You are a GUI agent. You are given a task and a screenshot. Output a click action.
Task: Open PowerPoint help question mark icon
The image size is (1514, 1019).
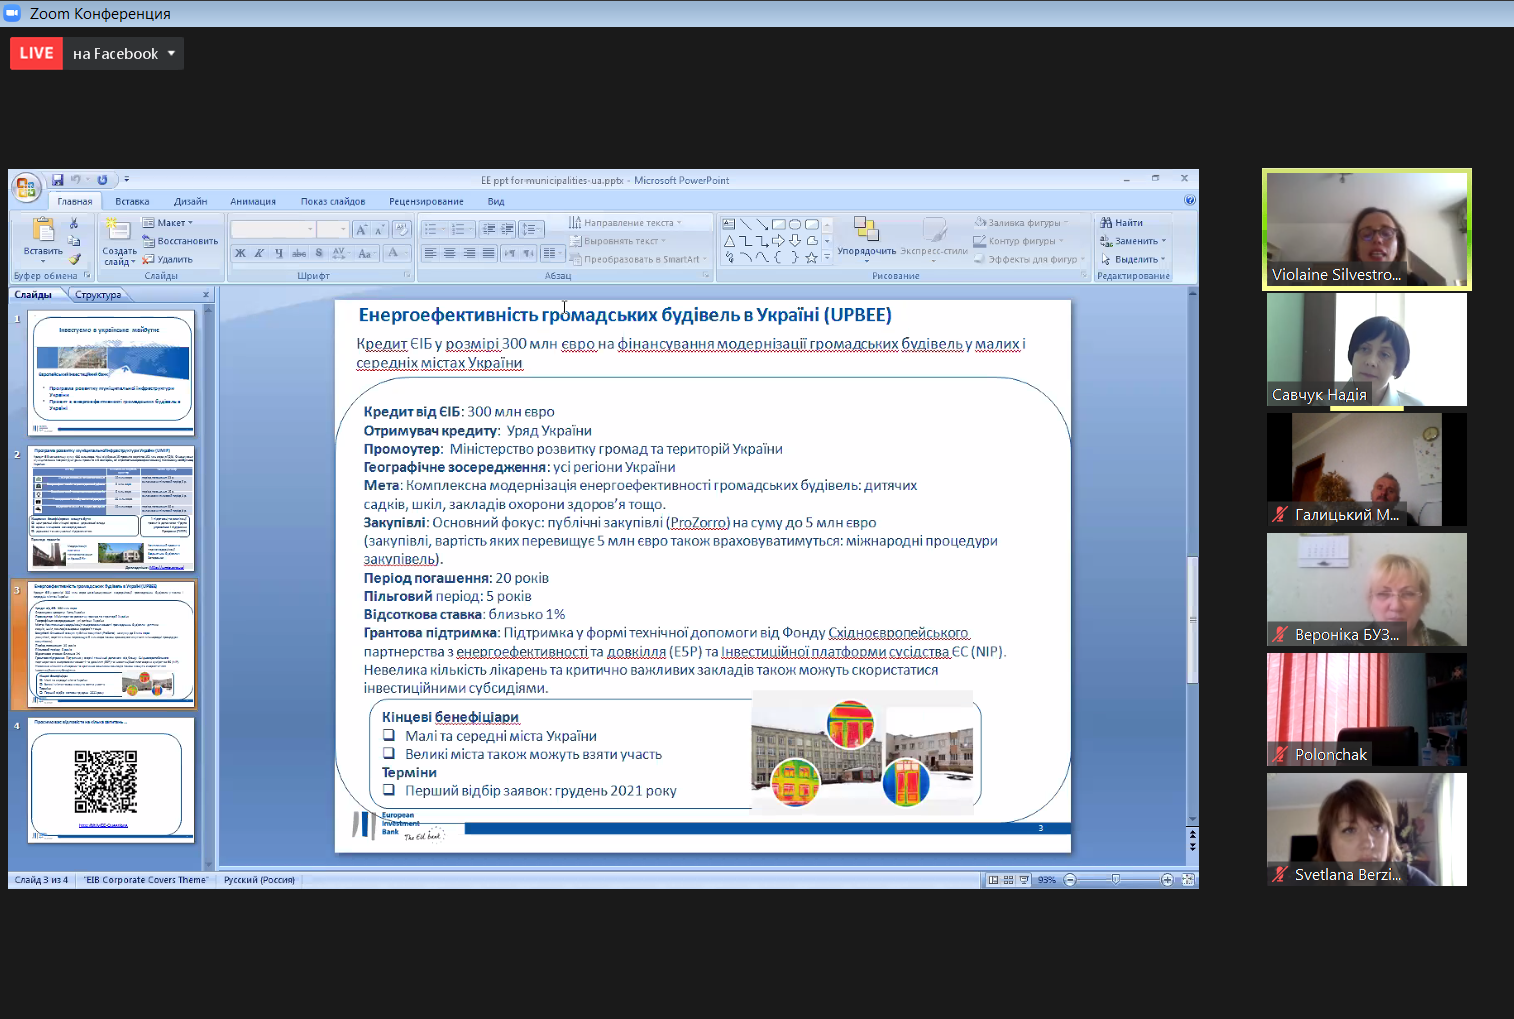click(x=1189, y=200)
